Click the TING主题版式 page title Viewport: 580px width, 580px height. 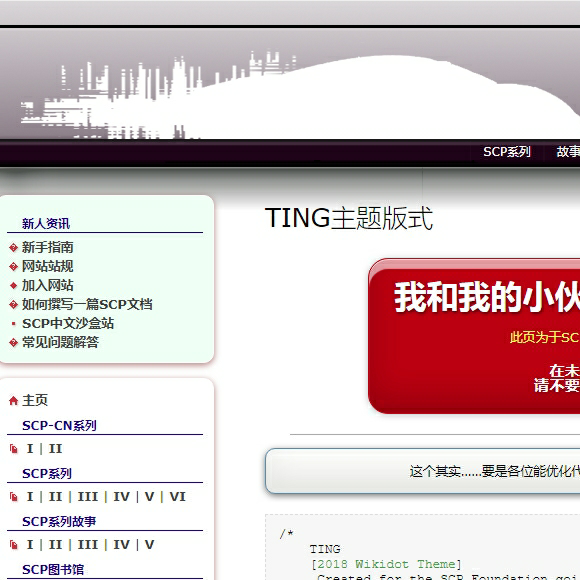tap(349, 218)
